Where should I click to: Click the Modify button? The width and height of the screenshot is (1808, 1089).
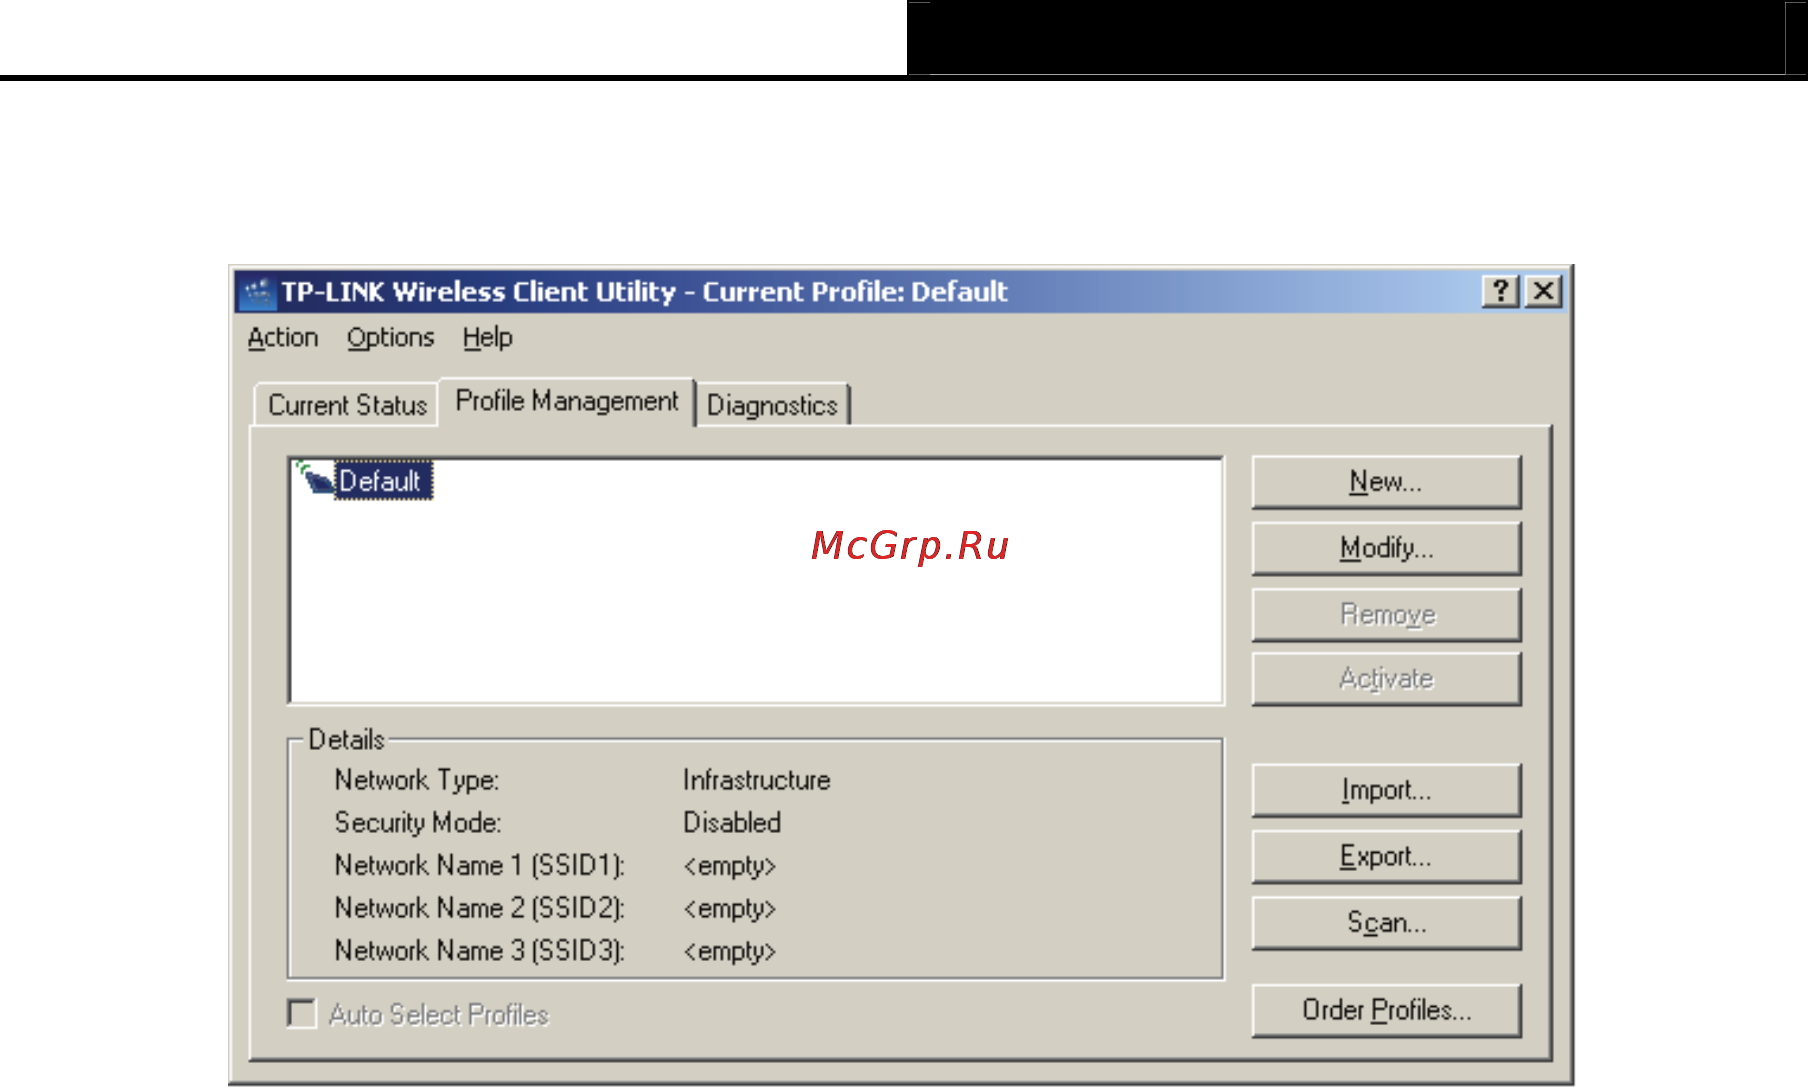pyautogui.click(x=1386, y=548)
